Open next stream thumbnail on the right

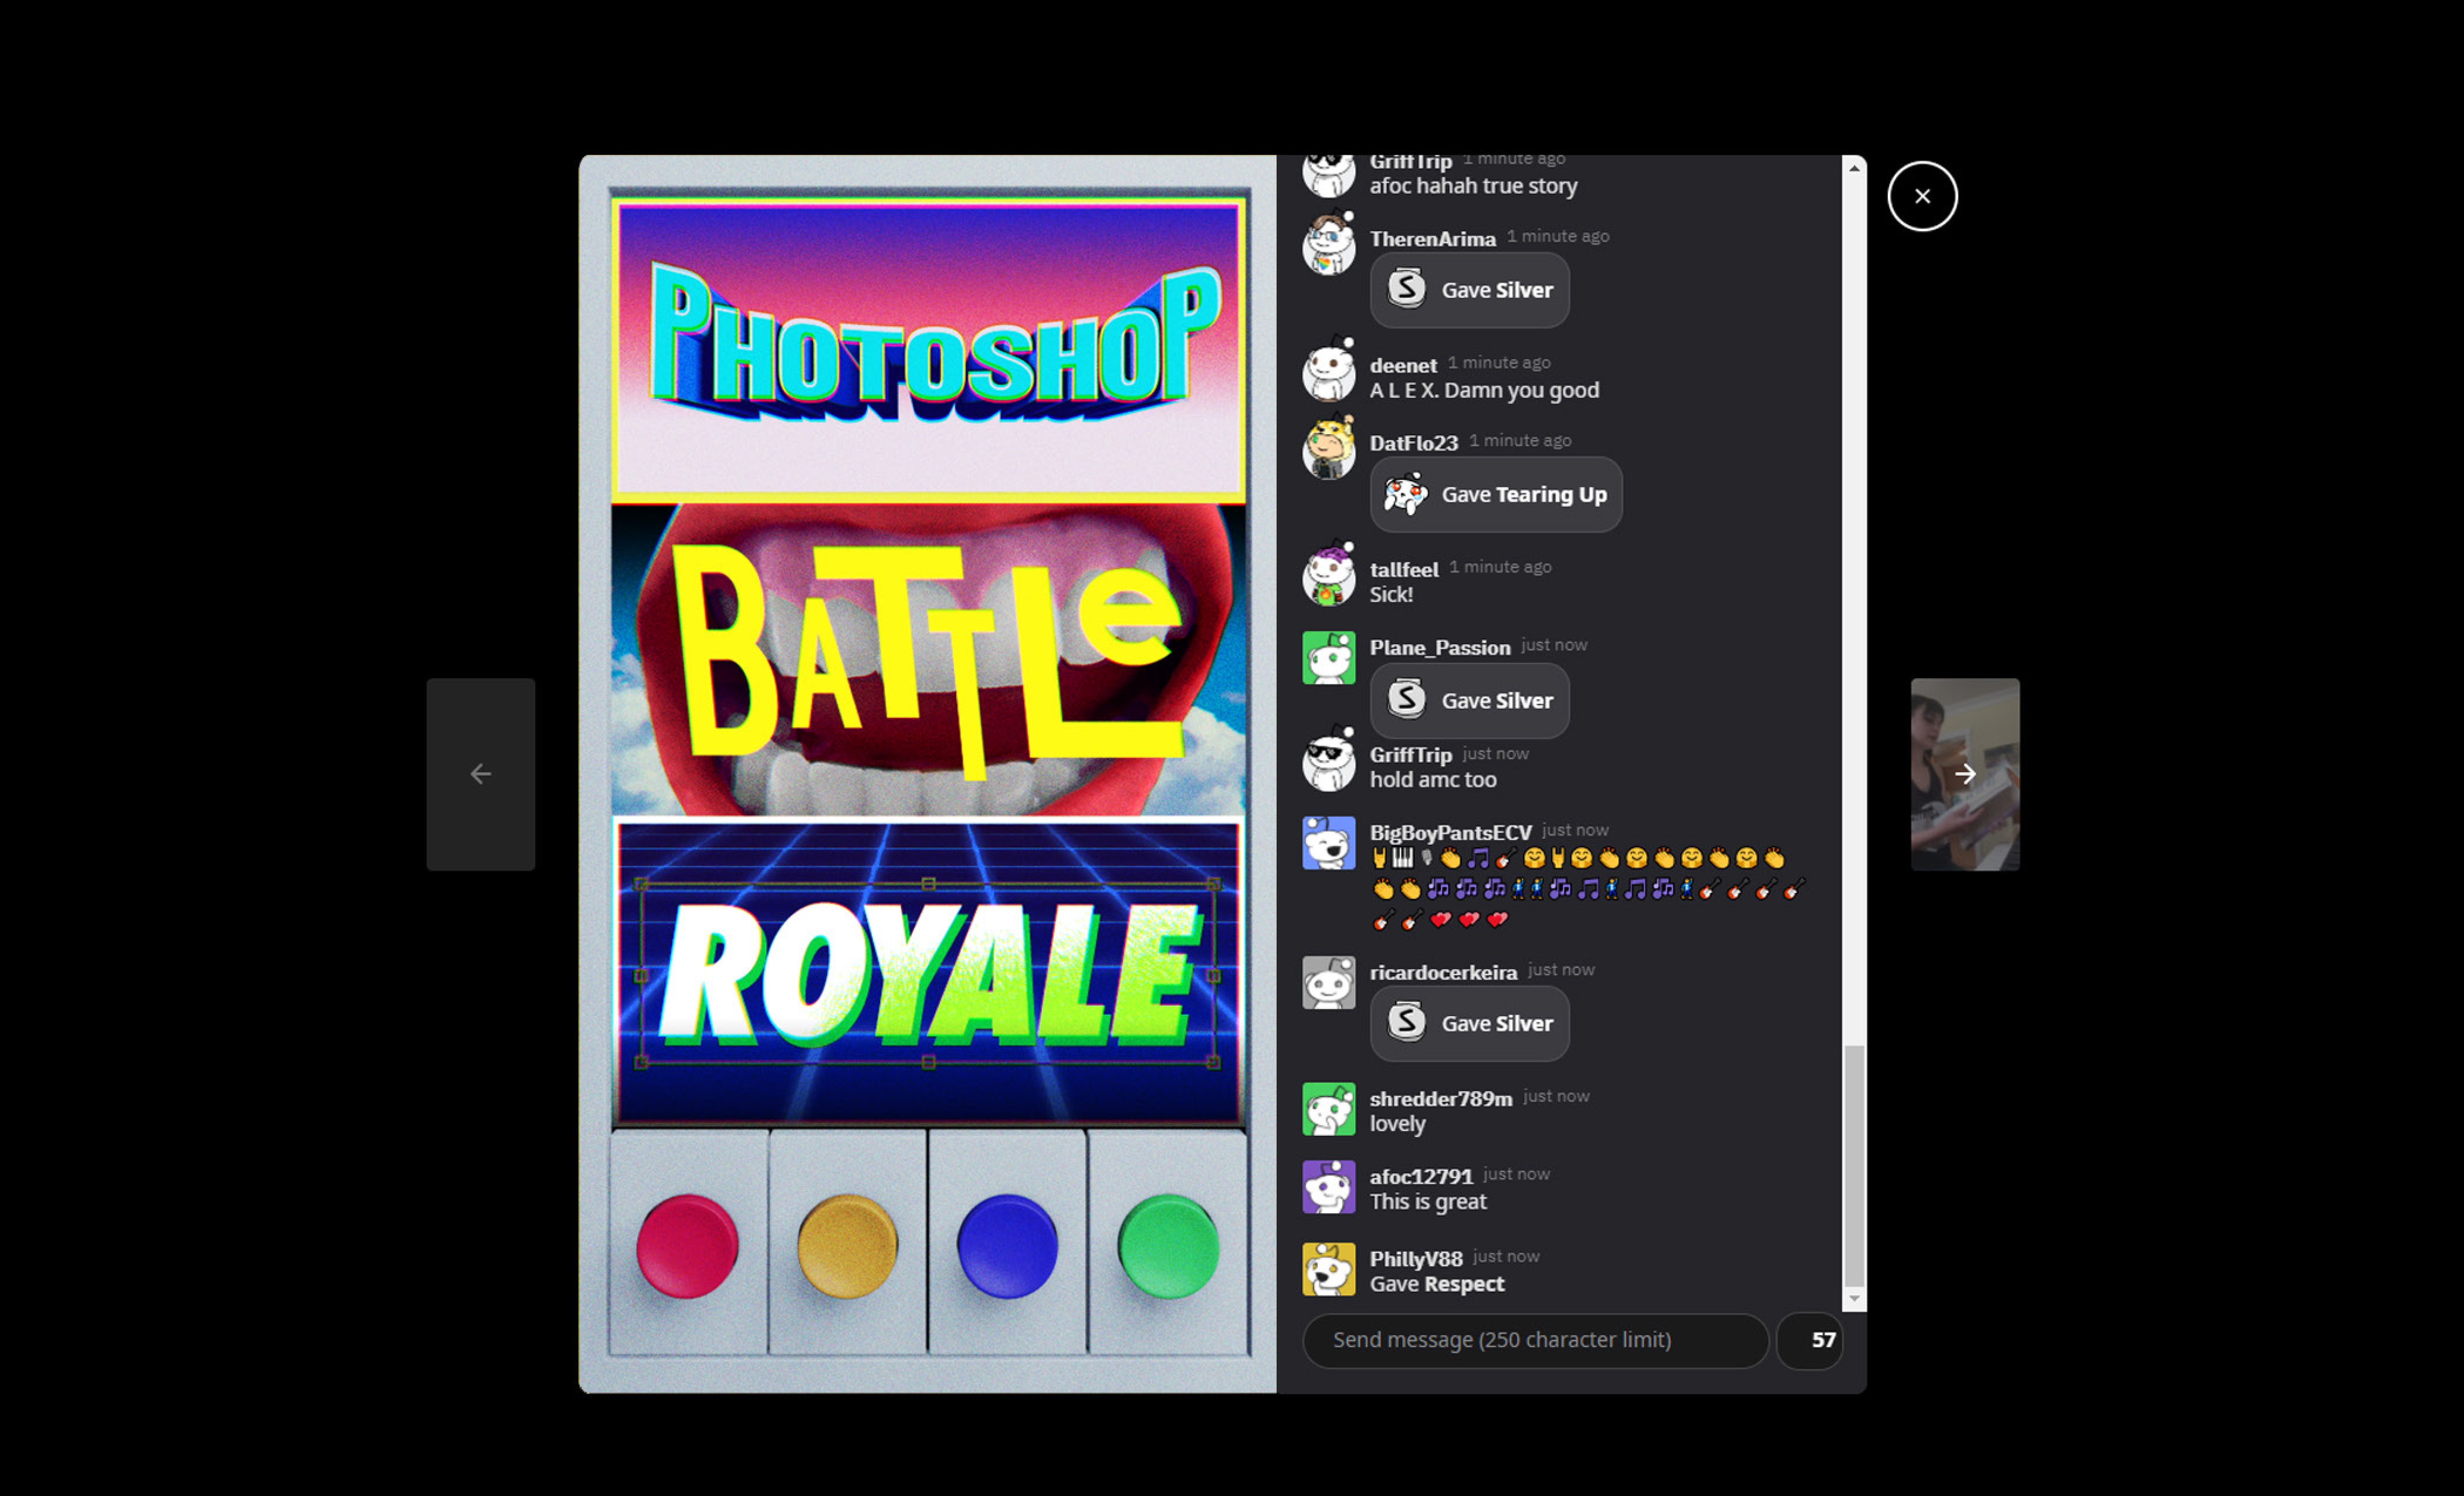(x=1965, y=774)
